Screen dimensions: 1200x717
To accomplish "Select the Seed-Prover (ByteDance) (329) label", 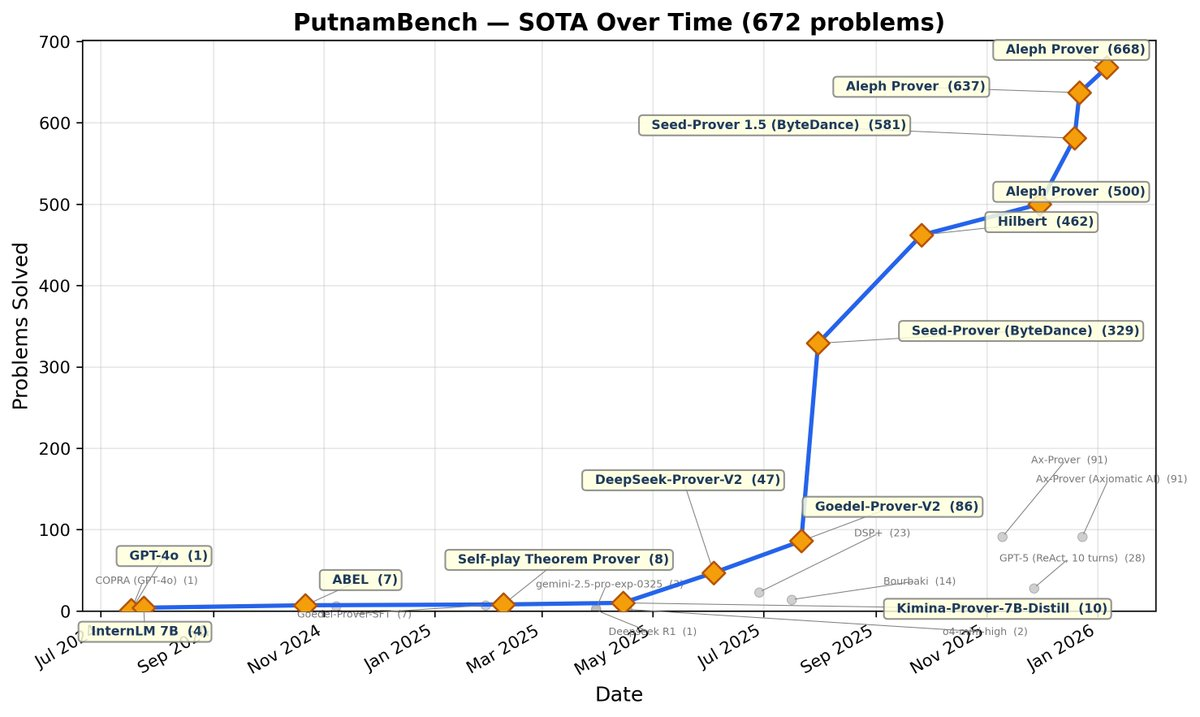I will tap(1020, 330).
